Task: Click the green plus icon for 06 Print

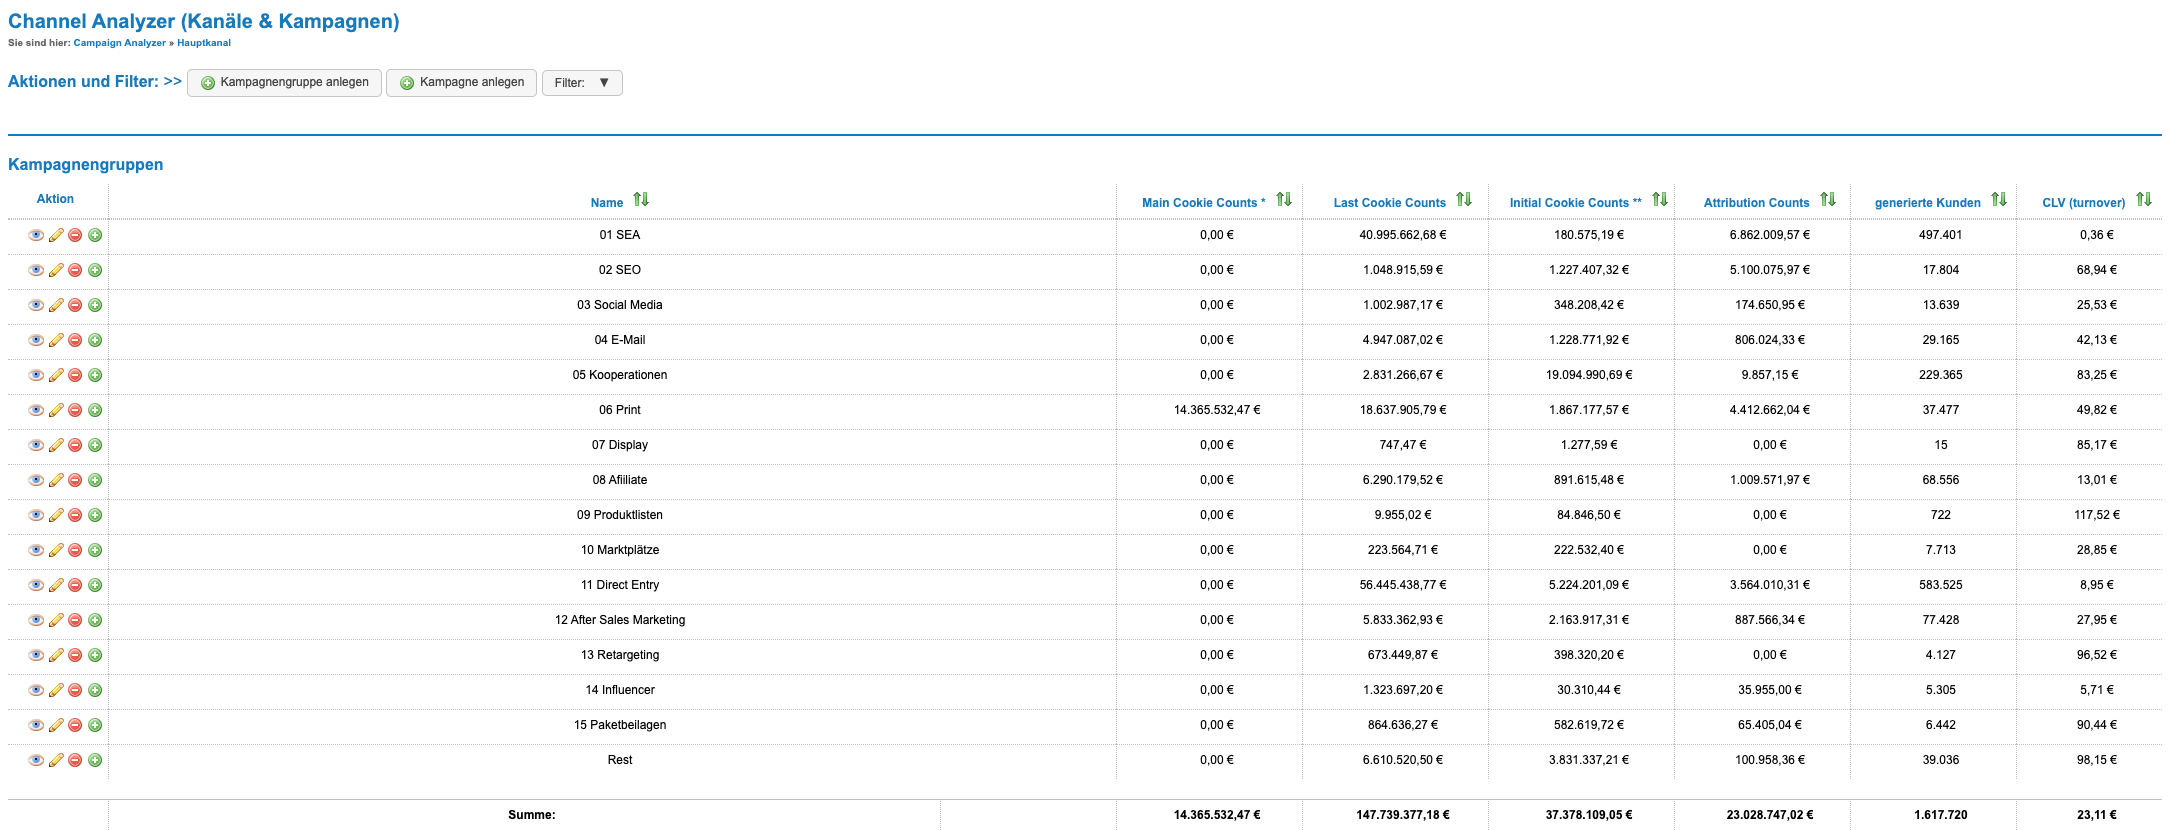Action: (95, 410)
